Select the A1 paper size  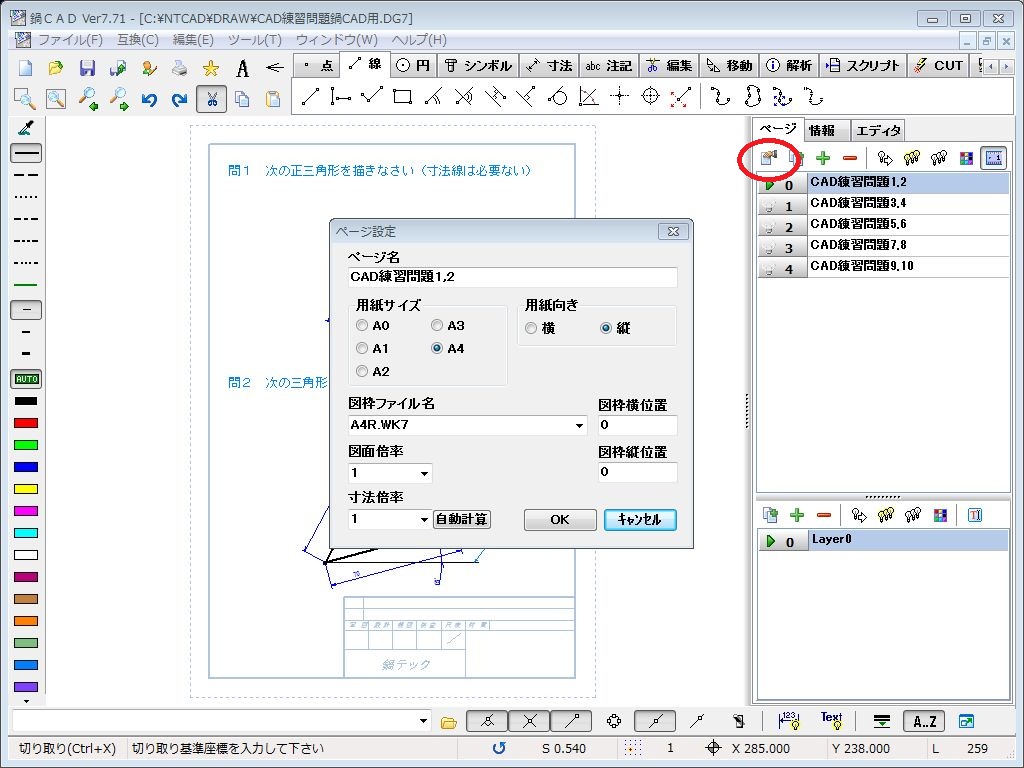[x=372, y=348]
